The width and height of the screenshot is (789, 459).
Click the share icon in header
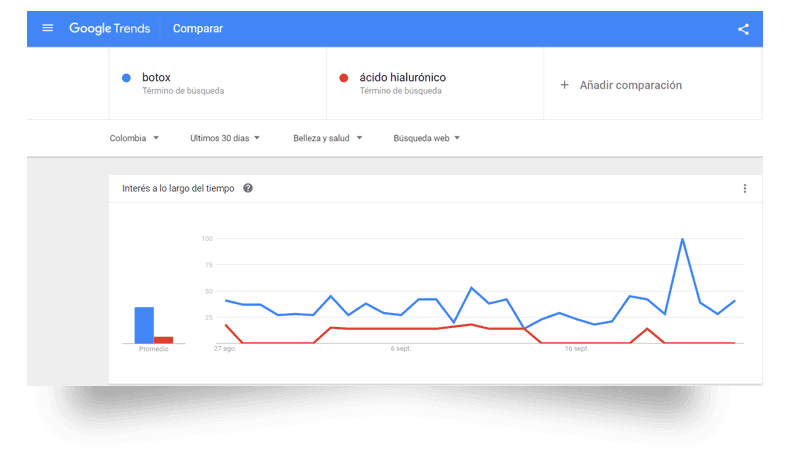point(743,29)
